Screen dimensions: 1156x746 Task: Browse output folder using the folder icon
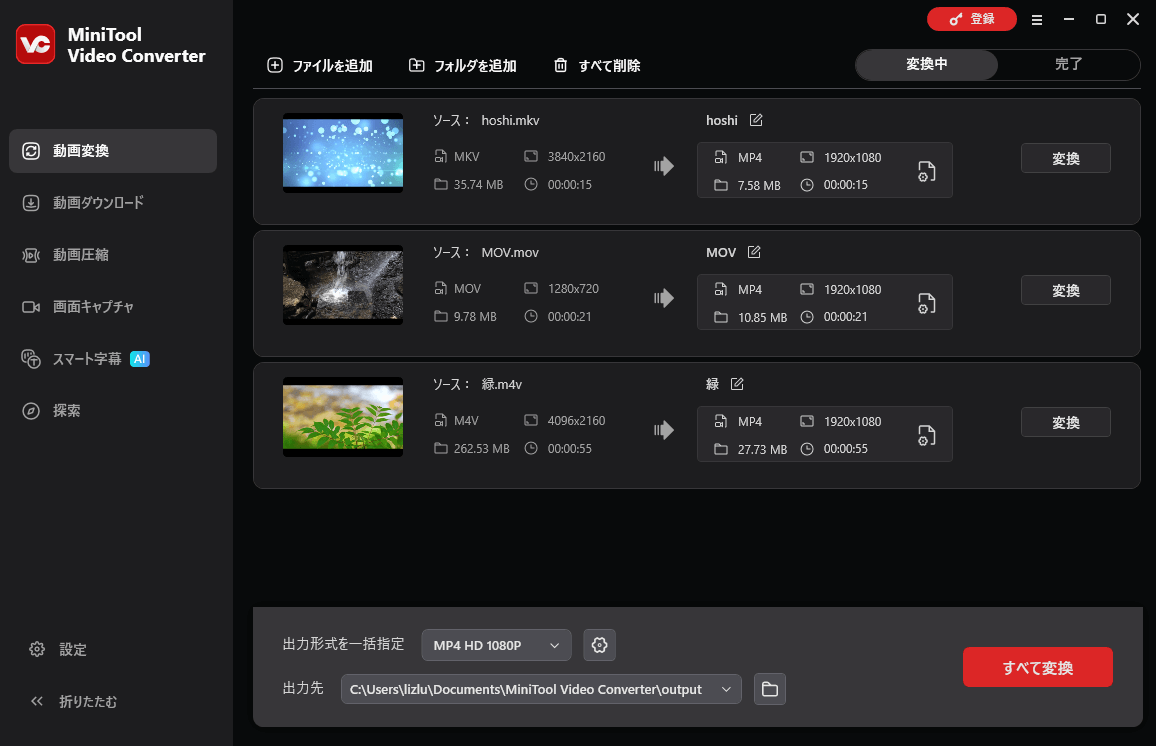click(x=769, y=689)
